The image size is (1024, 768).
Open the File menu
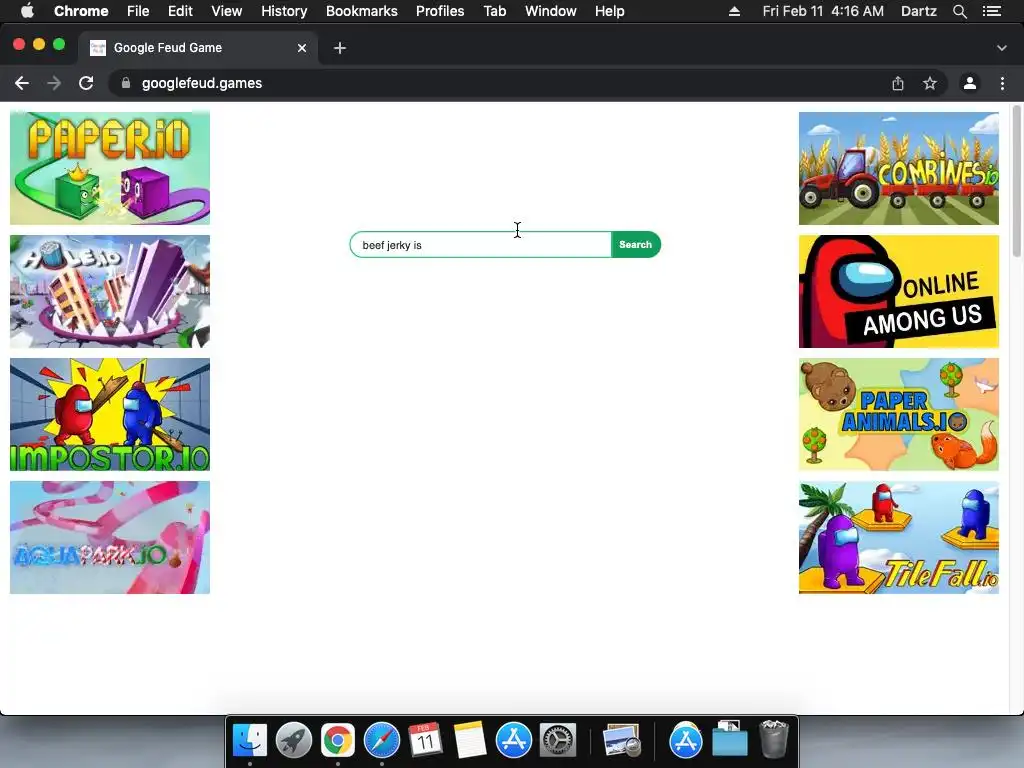[x=138, y=11]
